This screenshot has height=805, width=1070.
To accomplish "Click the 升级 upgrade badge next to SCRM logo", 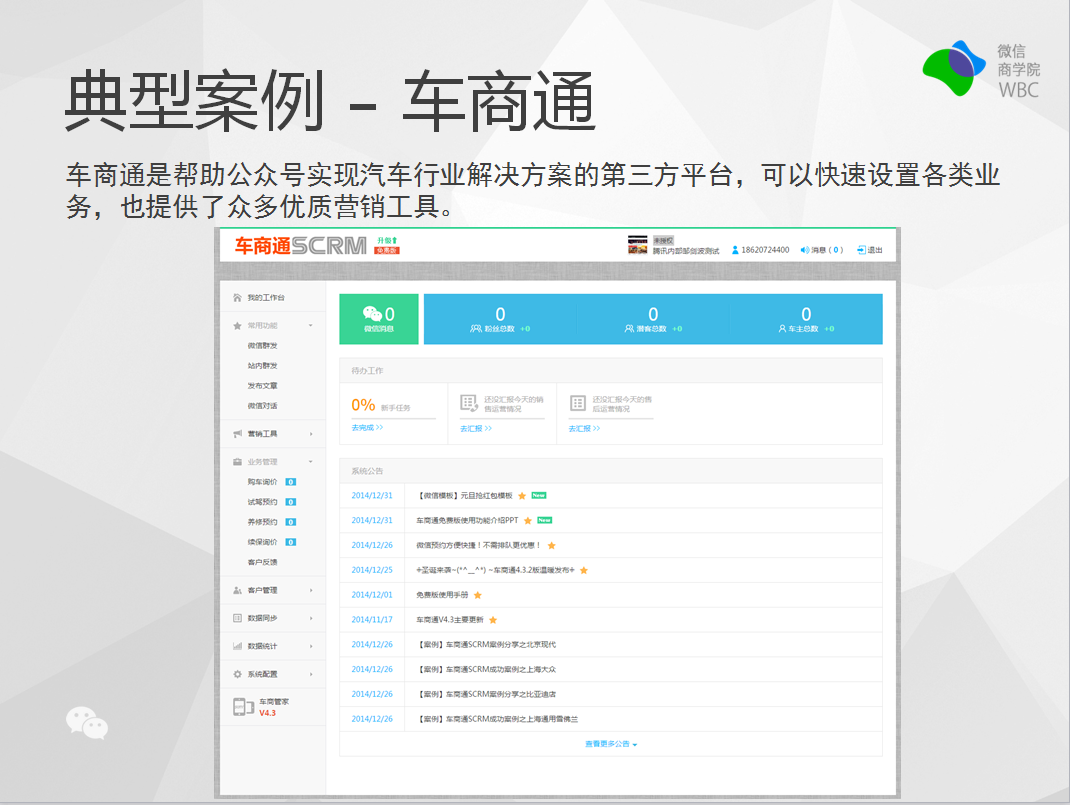I will 387,241.
